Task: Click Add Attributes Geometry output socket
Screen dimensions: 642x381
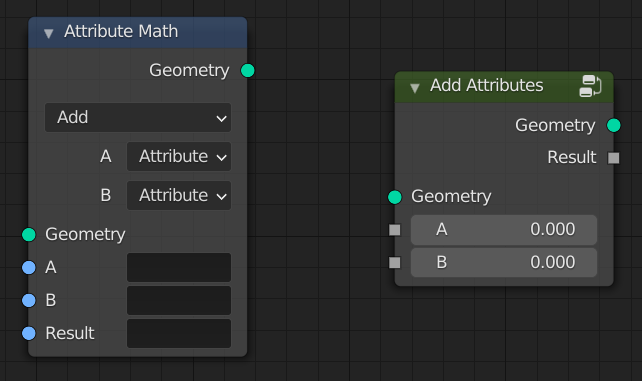Action: [614, 125]
